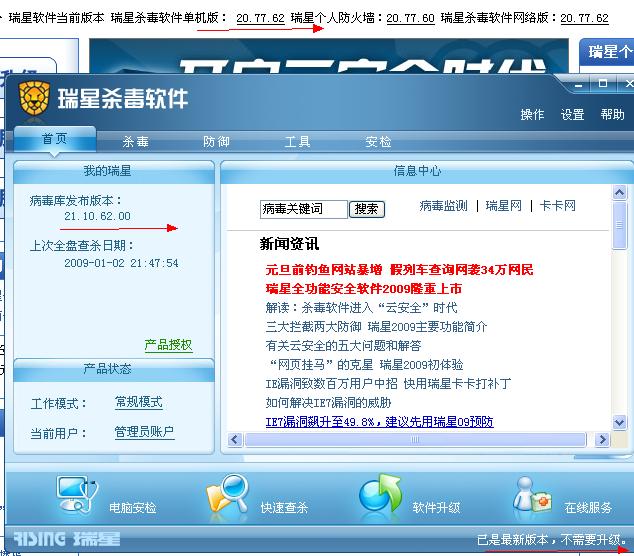Image resolution: width=634 pixels, height=556 pixels.
Task: Open news 如何解决IE7漏洞的威胁
Action: click(328, 403)
